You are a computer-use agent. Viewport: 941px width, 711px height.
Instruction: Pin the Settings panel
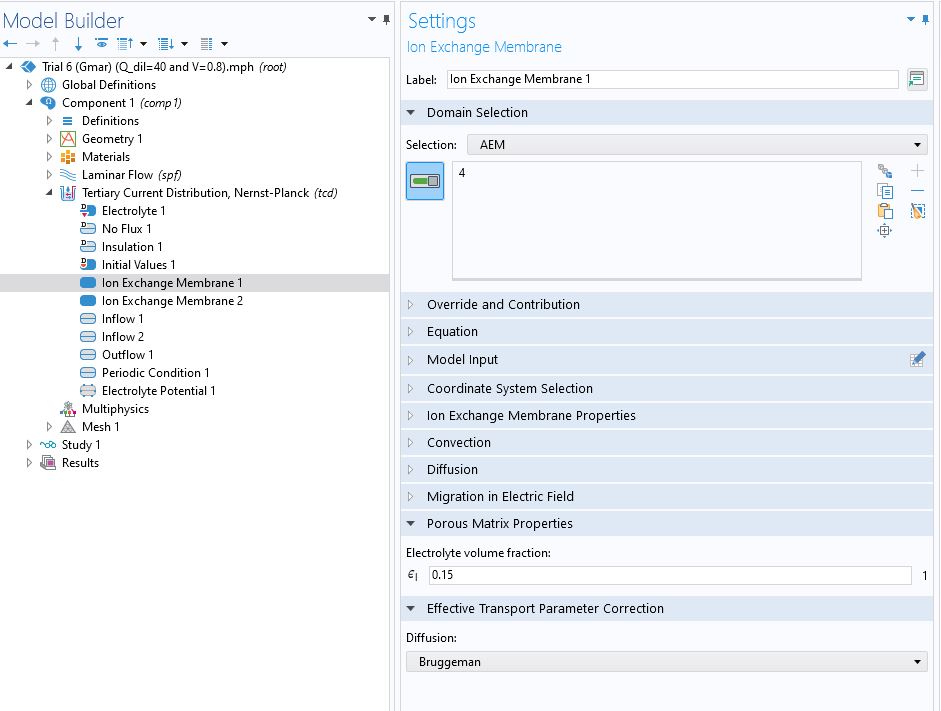[926, 19]
